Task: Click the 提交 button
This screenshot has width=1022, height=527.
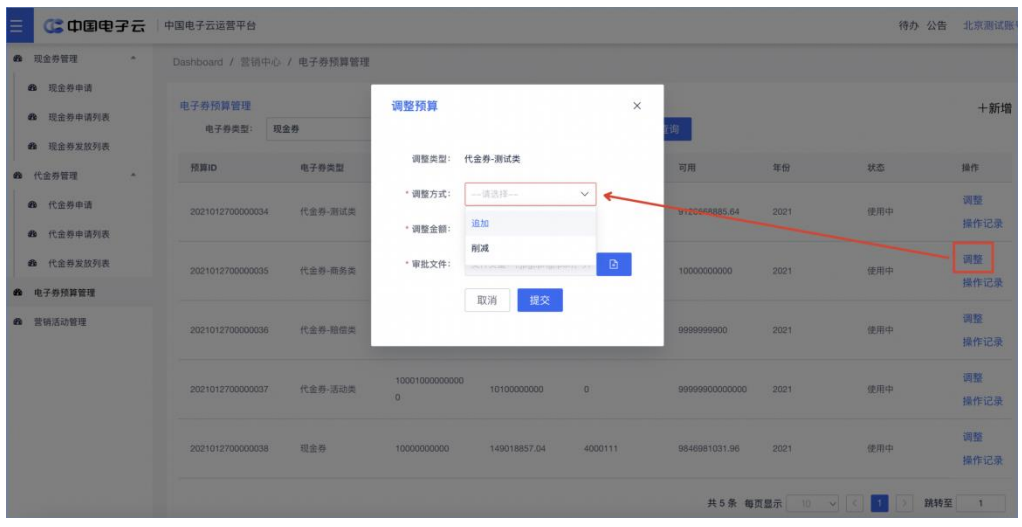Action: point(540,300)
